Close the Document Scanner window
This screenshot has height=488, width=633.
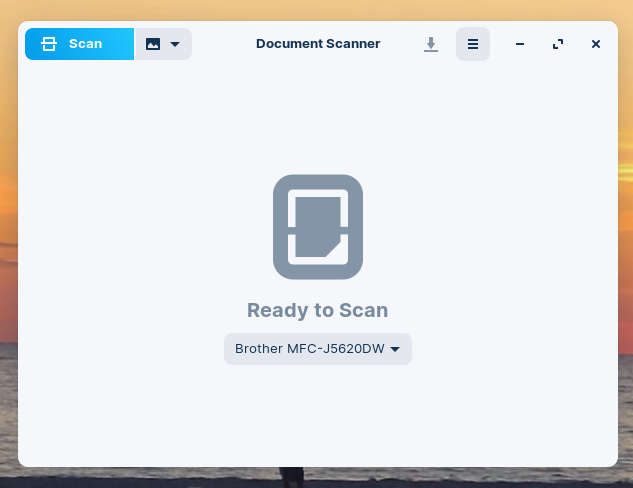coord(595,44)
